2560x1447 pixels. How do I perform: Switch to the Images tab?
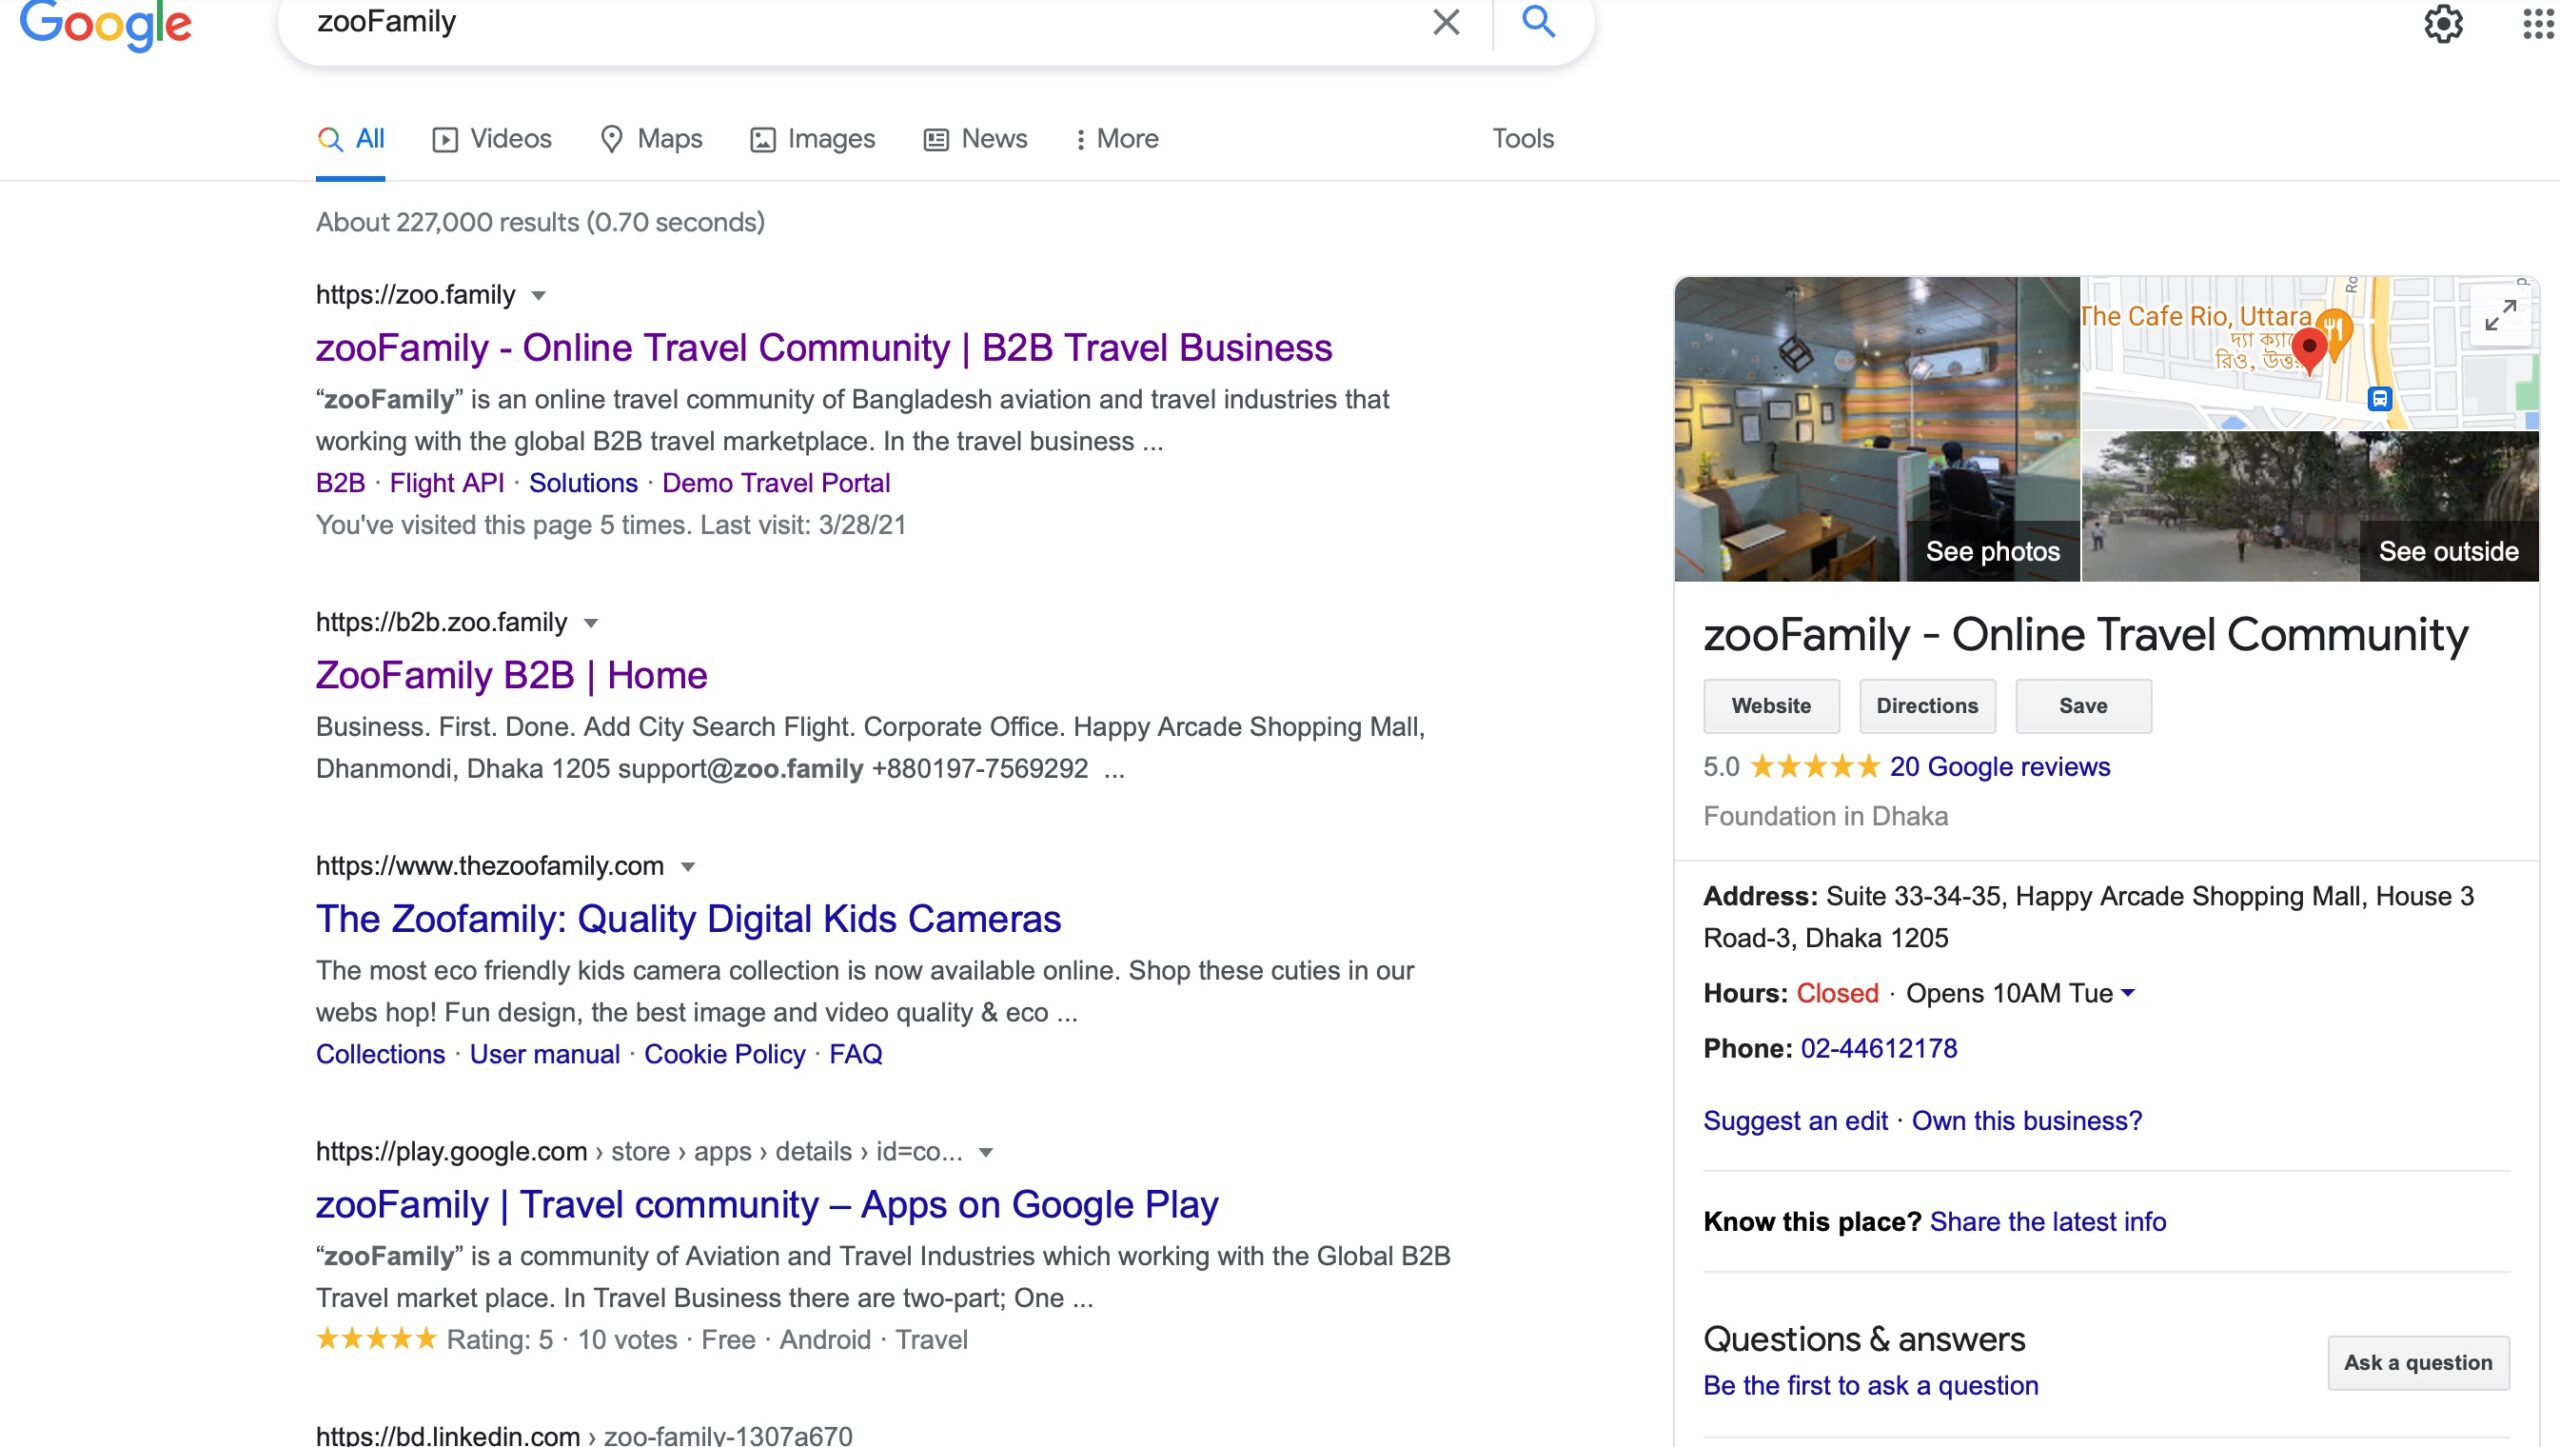813,139
